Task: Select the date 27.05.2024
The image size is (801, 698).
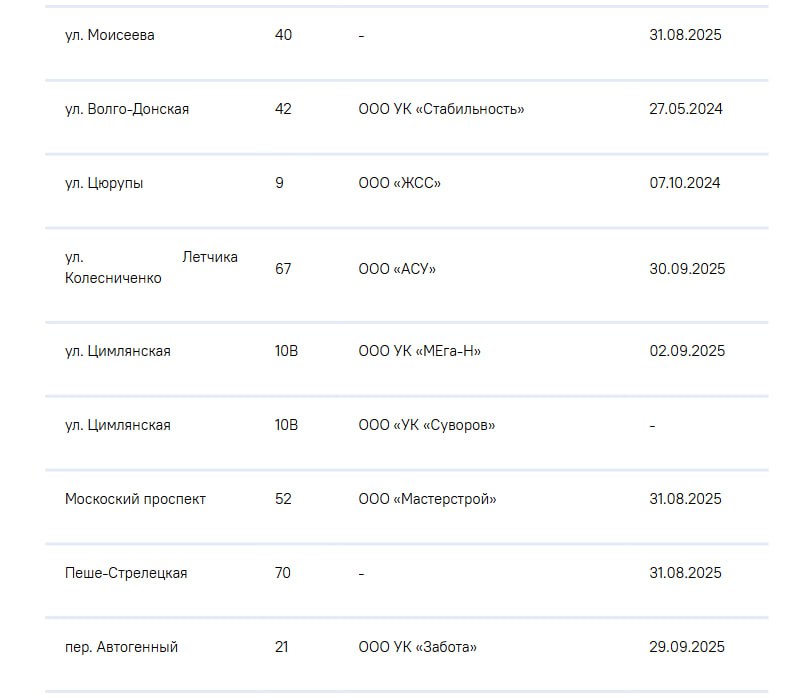Action: (685, 109)
